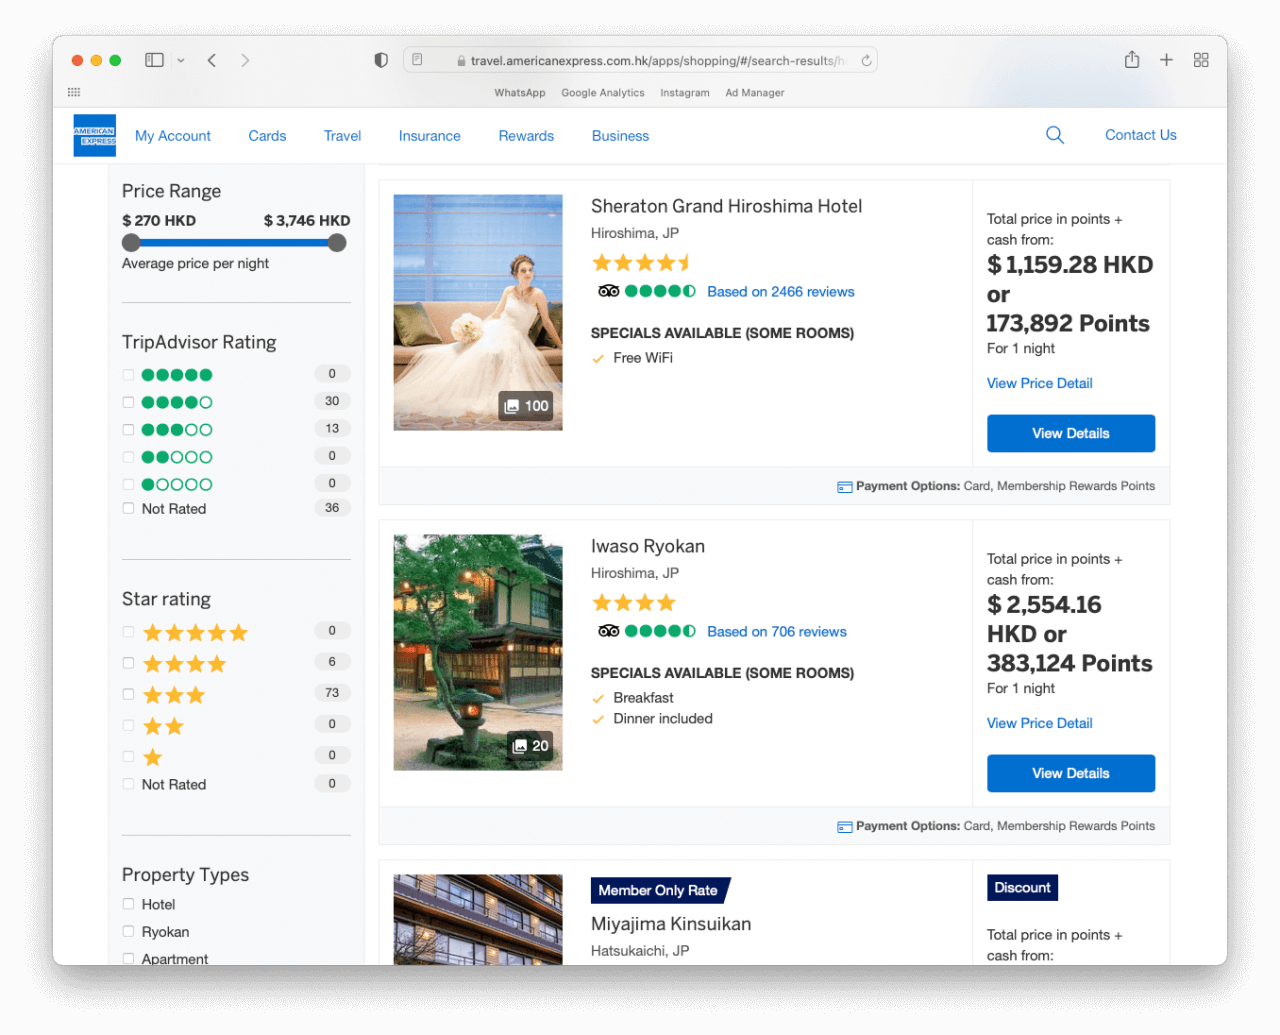This screenshot has height=1035, width=1280.
Task: Check the Hotel property type
Action: pyautogui.click(x=128, y=904)
